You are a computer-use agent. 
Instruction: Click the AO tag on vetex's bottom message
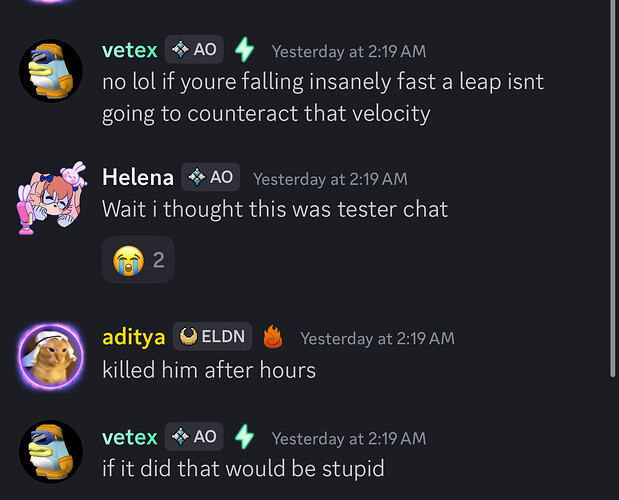pos(193,437)
